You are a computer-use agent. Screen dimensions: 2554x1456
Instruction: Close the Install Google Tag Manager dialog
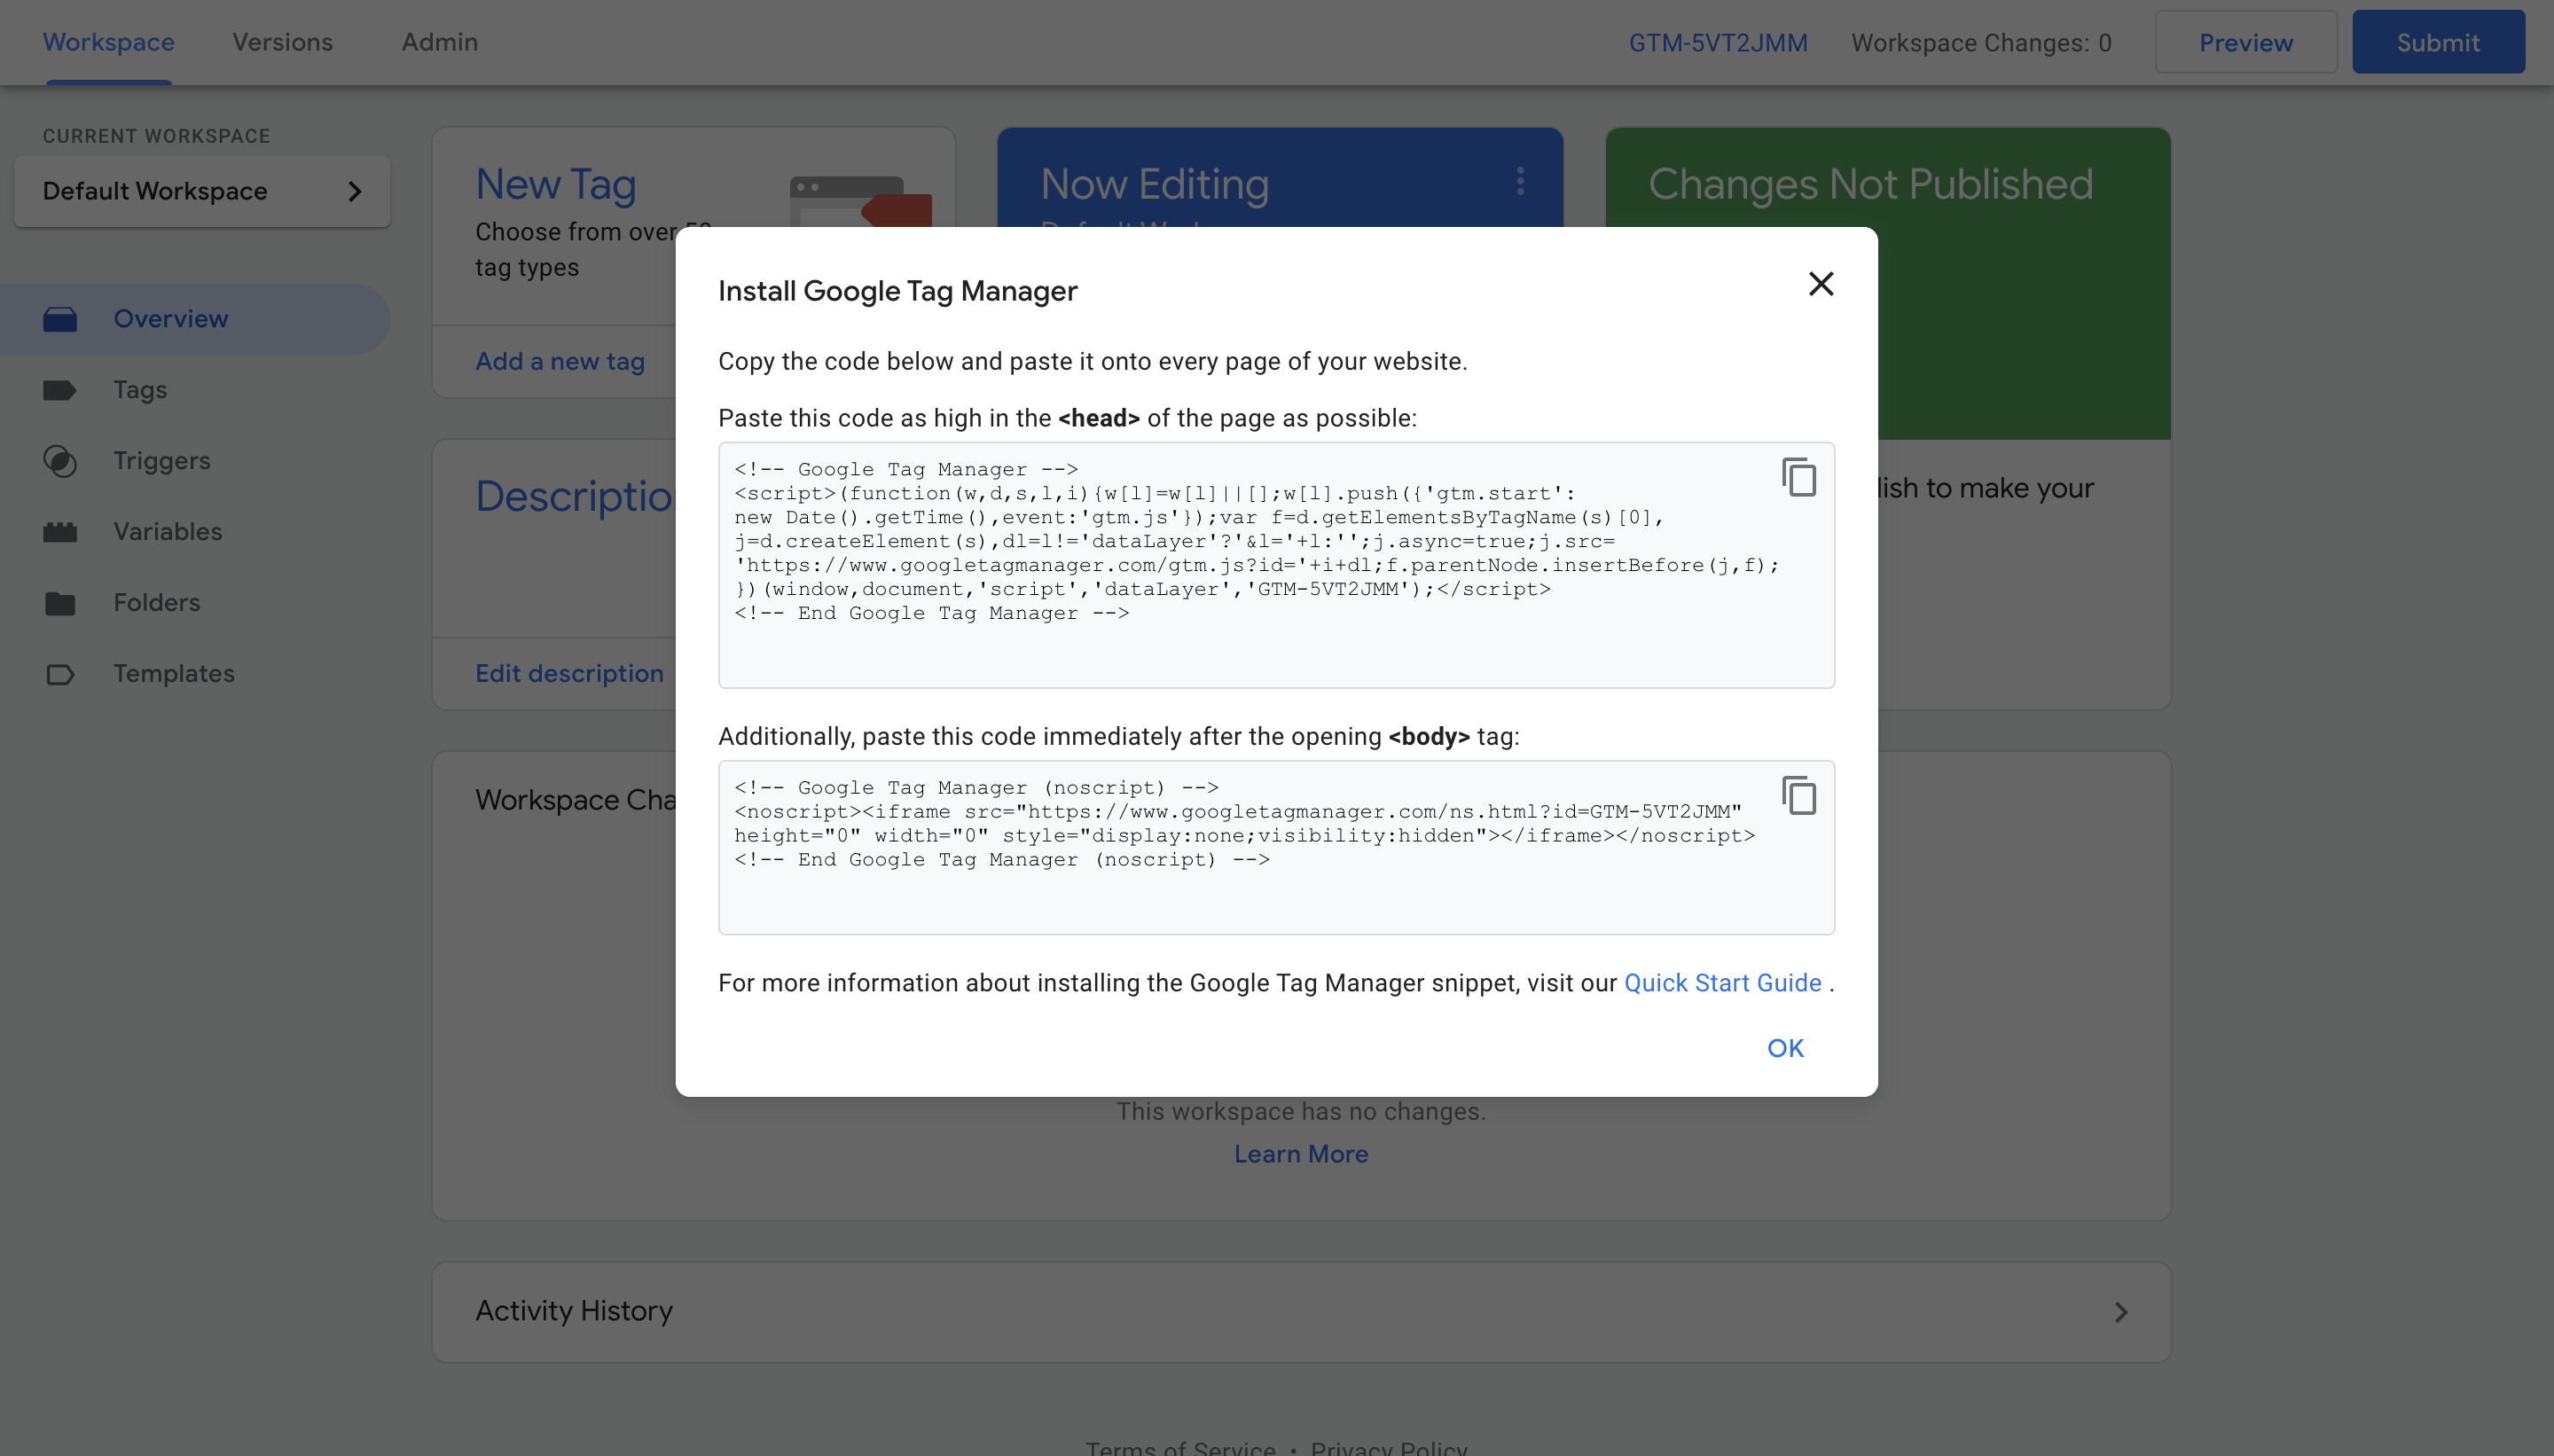(x=1821, y=285)
